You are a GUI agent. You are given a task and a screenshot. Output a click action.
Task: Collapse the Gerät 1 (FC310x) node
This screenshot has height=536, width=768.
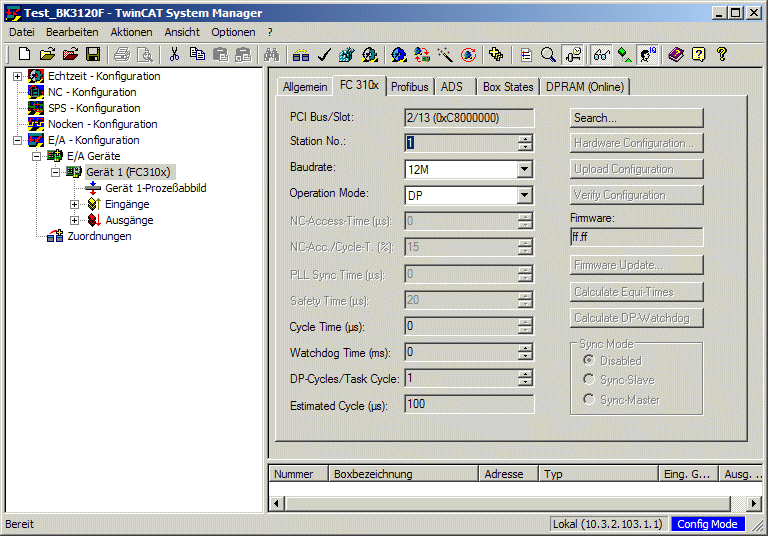(x=55, y=172)
